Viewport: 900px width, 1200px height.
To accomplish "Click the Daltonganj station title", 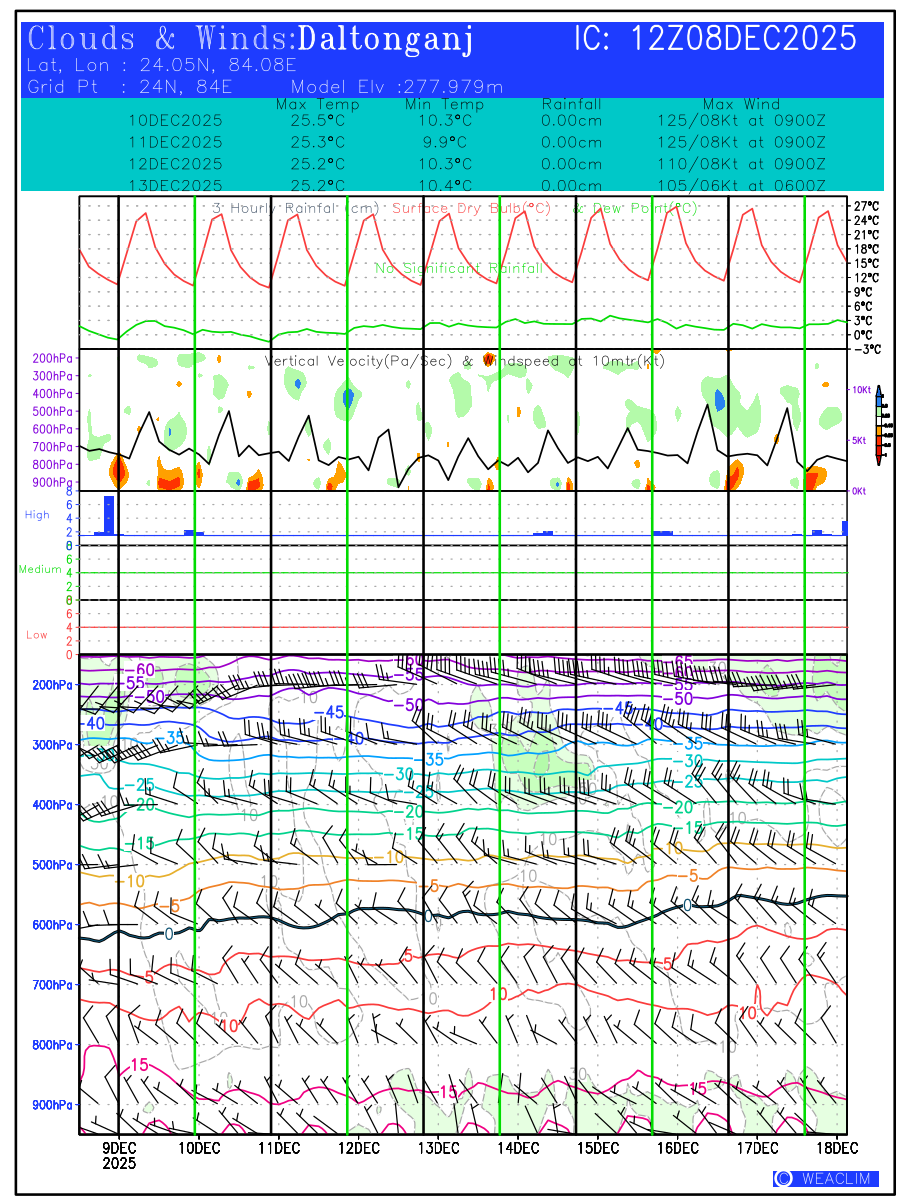I will (x=385, y=39).
